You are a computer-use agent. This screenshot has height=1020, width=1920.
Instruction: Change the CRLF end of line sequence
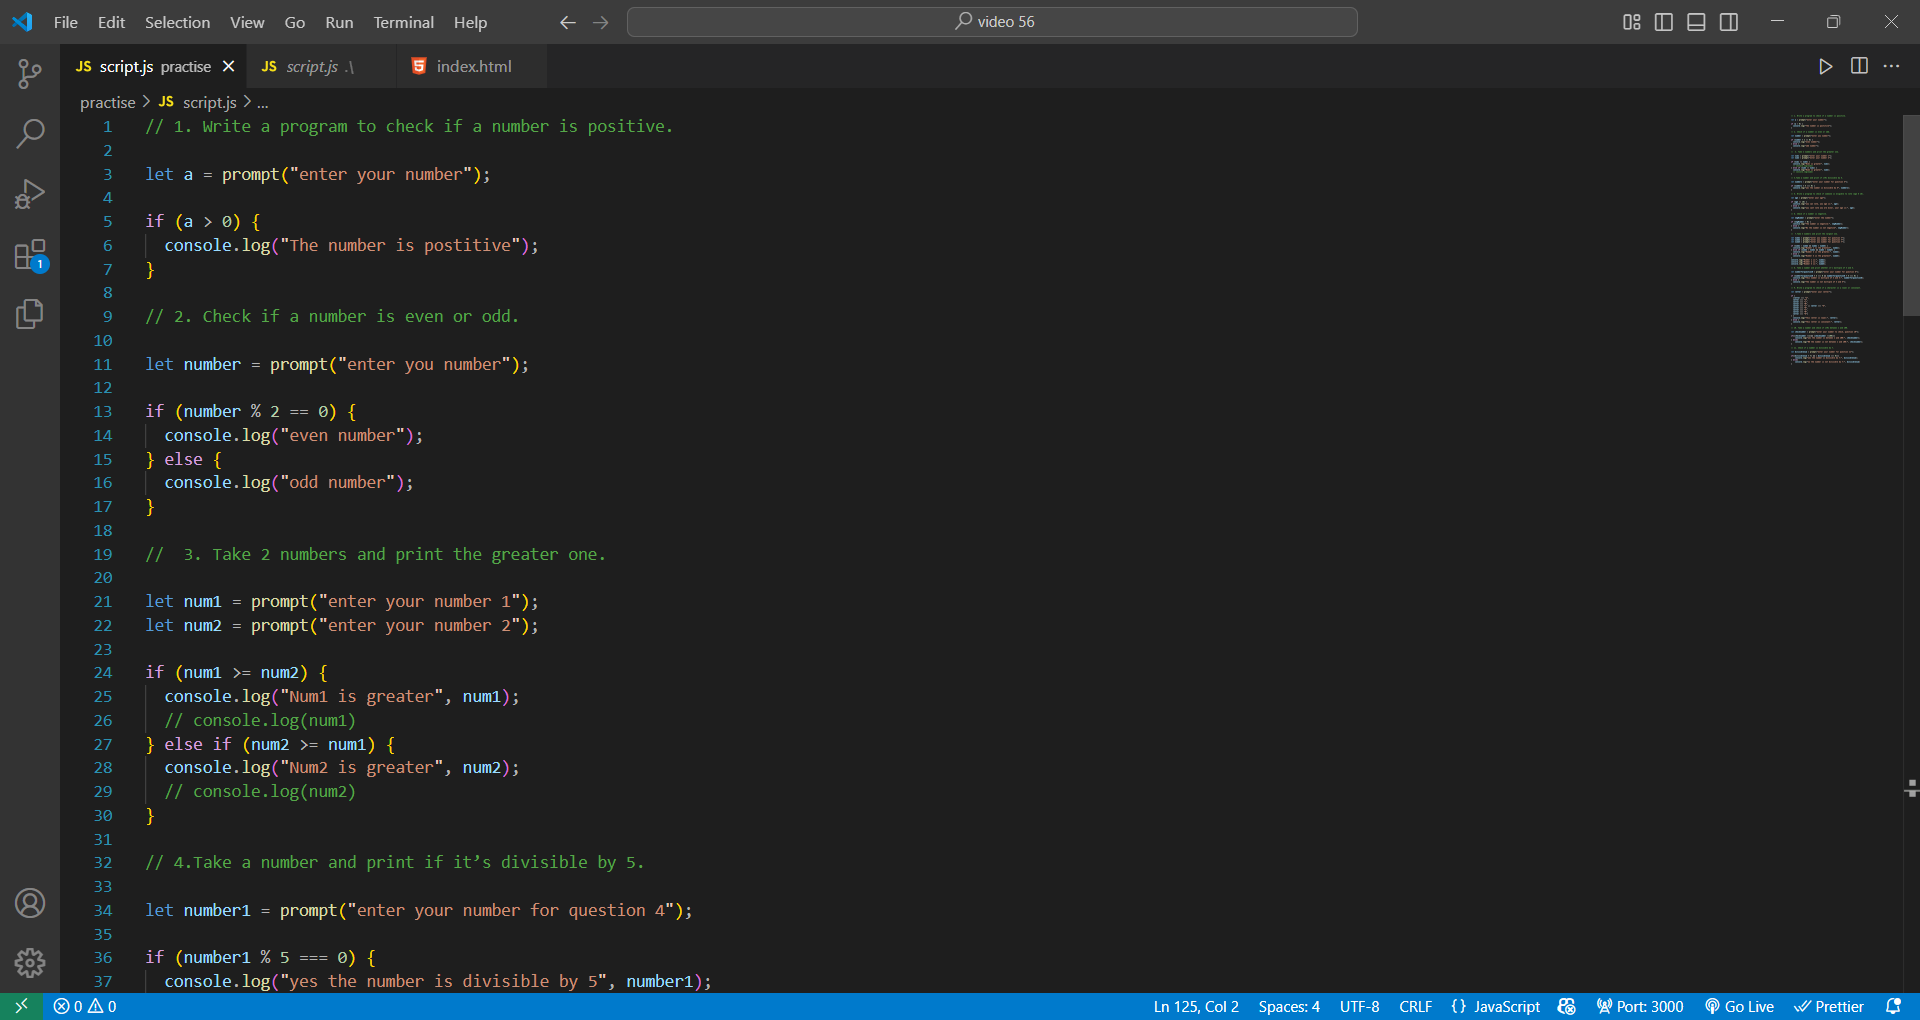[1416, 1006]
